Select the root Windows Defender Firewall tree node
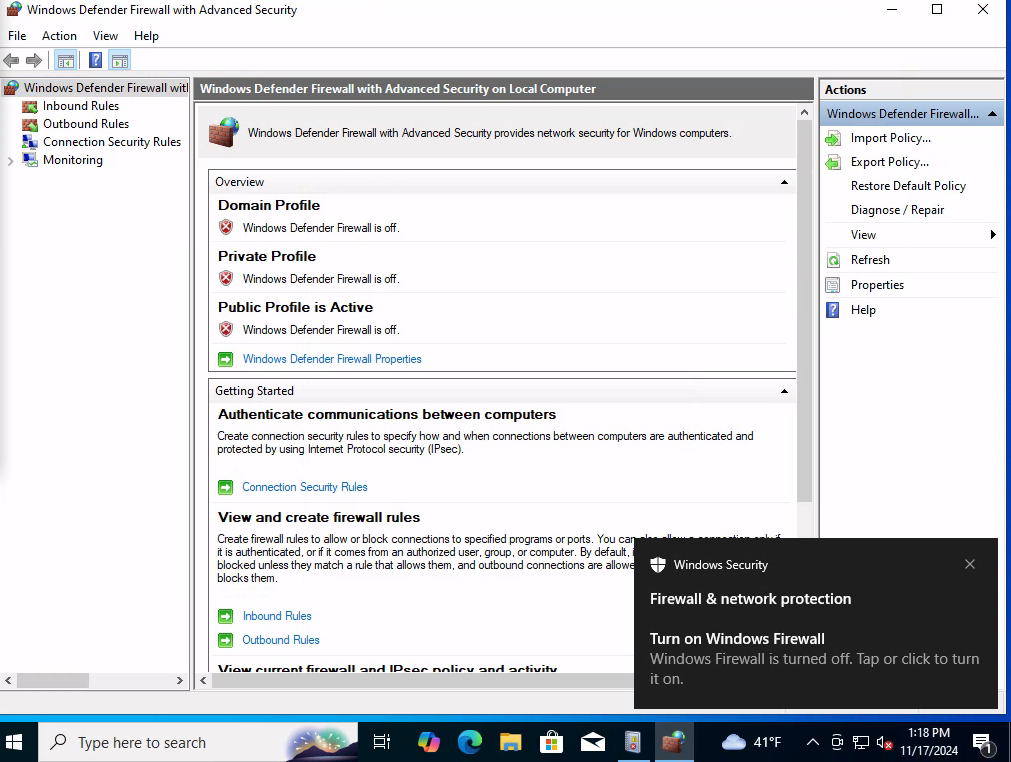The height and width of the screenshot is (762, 1011). click(x=106, y=88)
